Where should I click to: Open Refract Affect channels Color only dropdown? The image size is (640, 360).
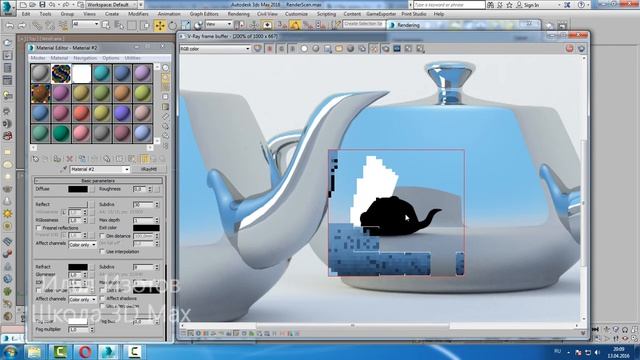coord(82,299)
